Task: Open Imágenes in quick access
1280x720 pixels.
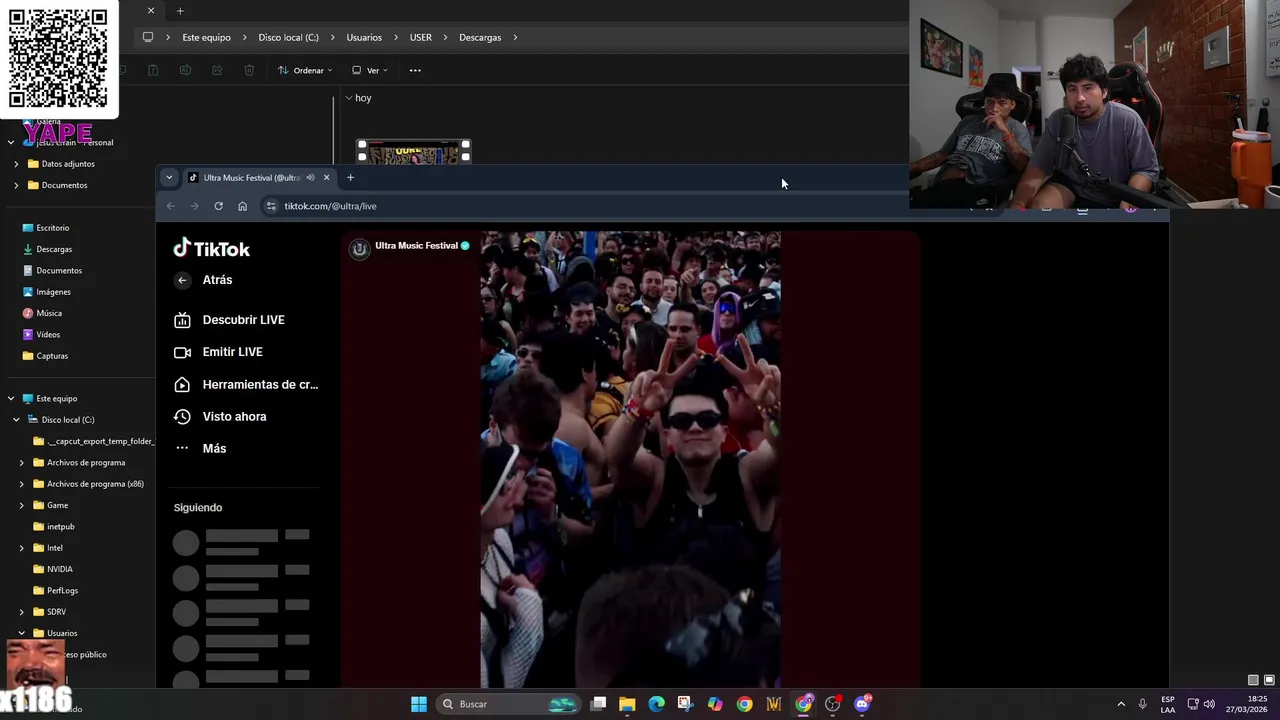Action: pos(47,292)
